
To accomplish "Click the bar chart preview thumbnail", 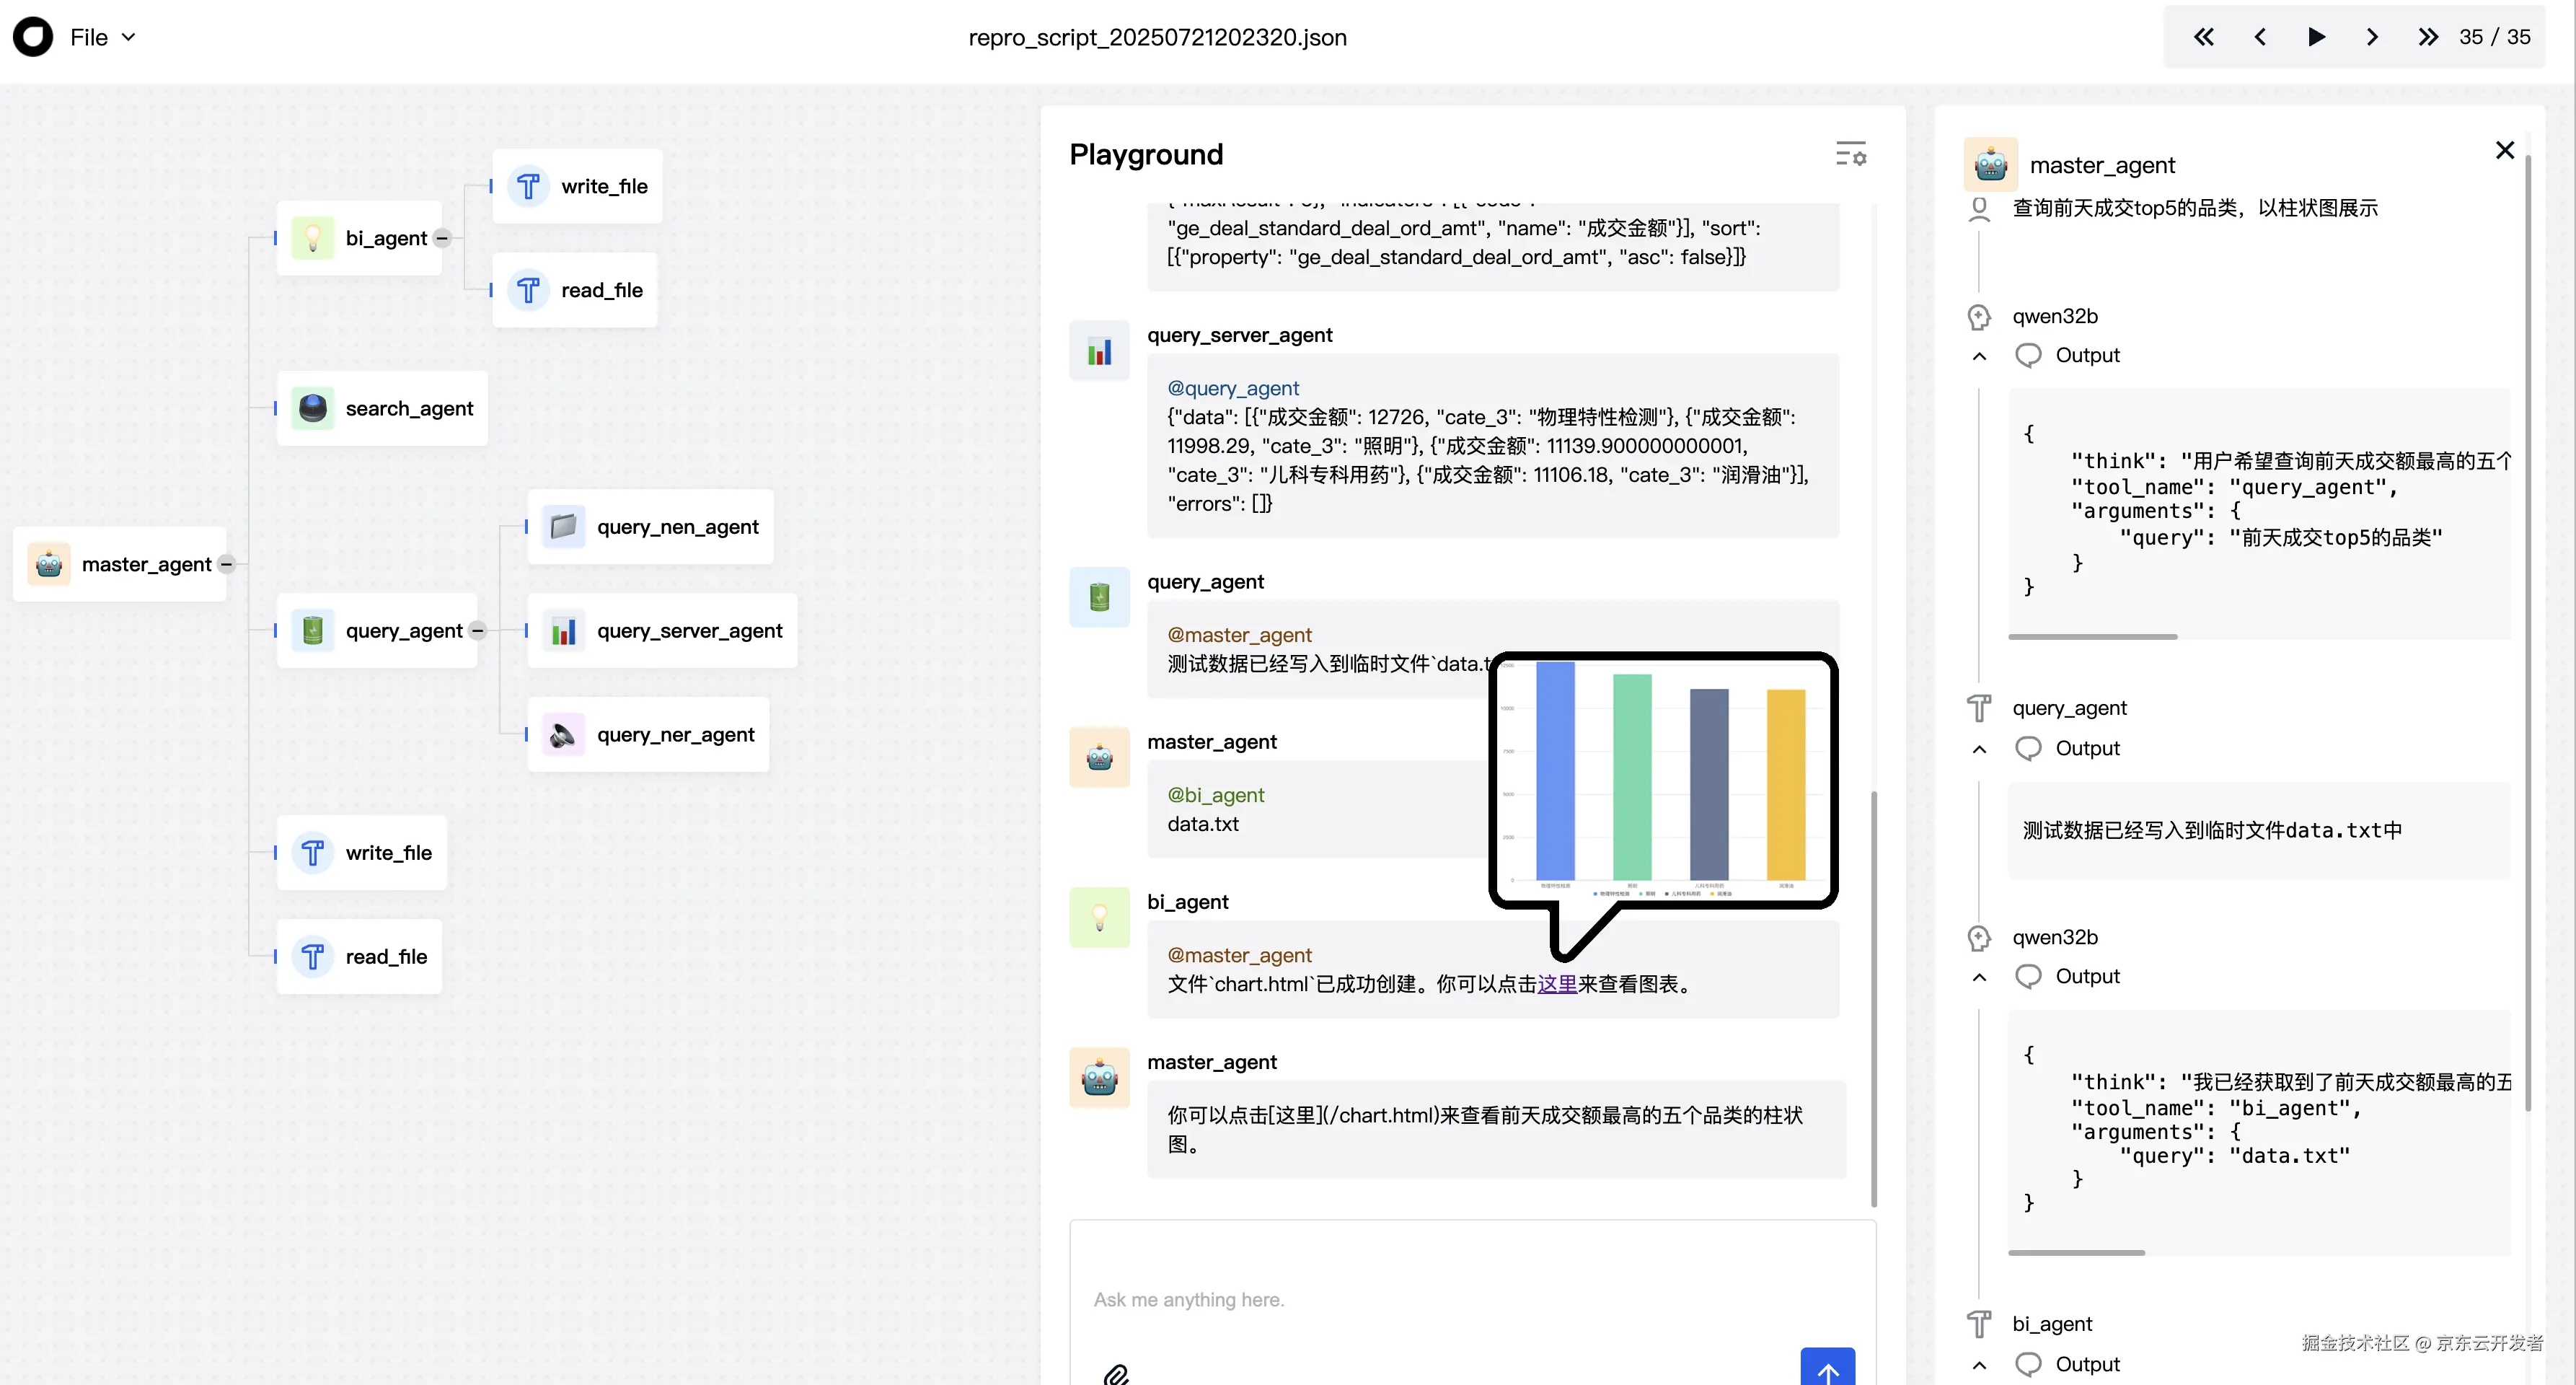I will pyautogui.click(x=1663, y=781).
